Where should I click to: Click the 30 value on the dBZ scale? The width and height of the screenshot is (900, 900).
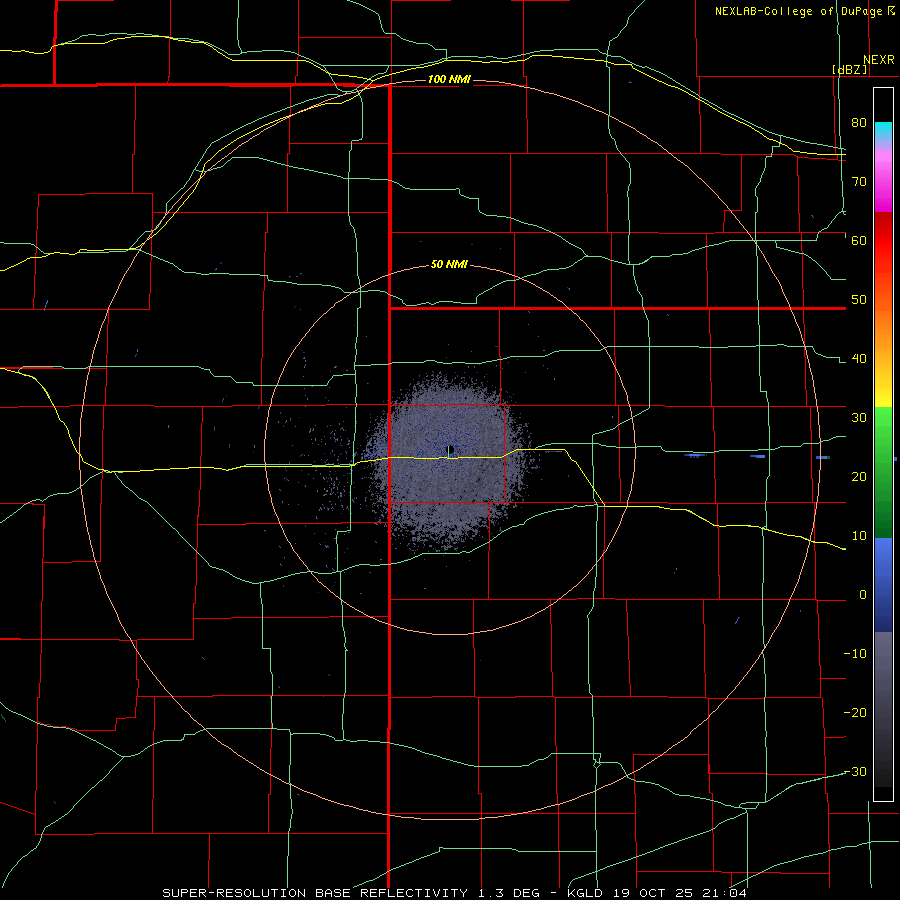[x=859, y=417]
